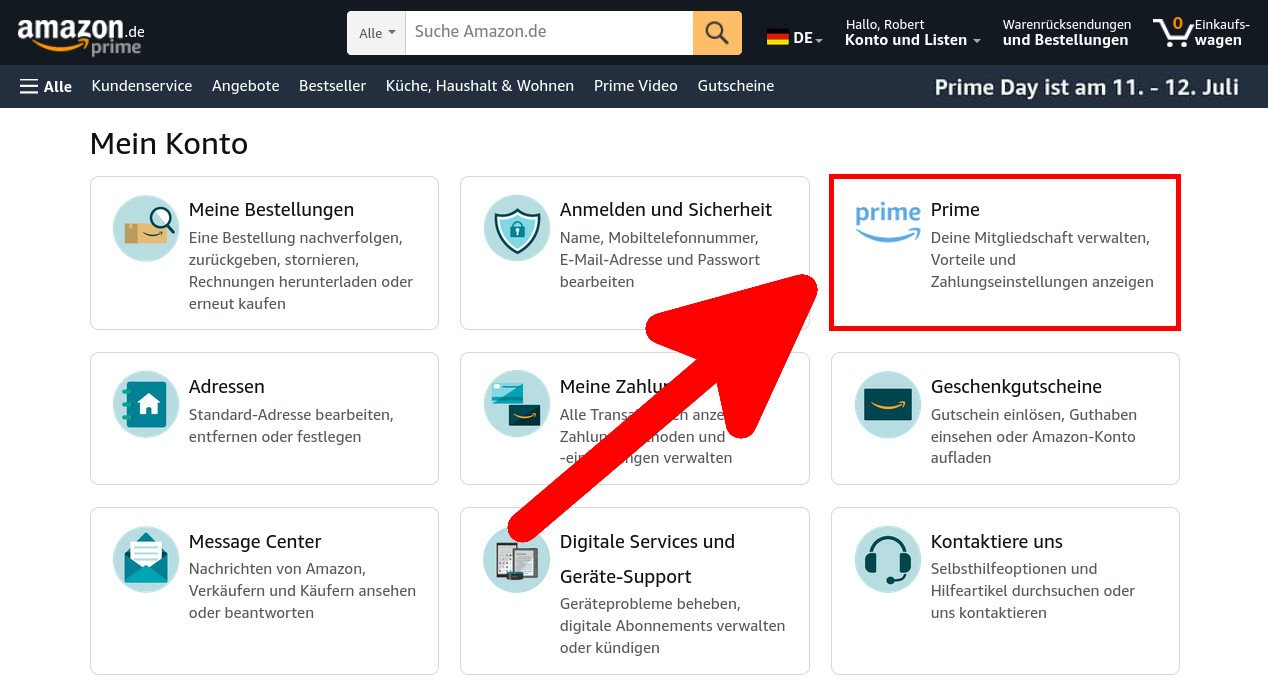Open the Geschenkgutscheine heading link

point(1016,387)
